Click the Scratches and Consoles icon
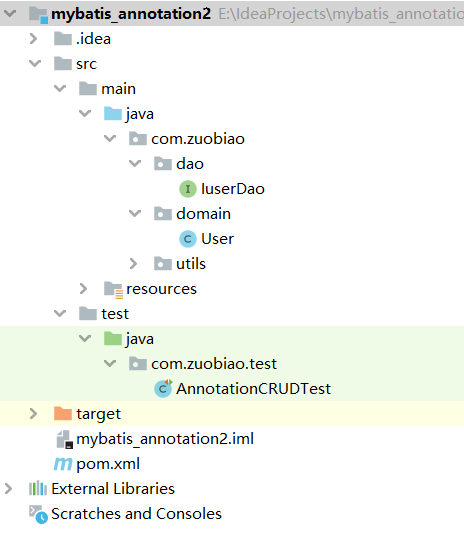Viewport: 464px width, 558px height. coord(38,514)
